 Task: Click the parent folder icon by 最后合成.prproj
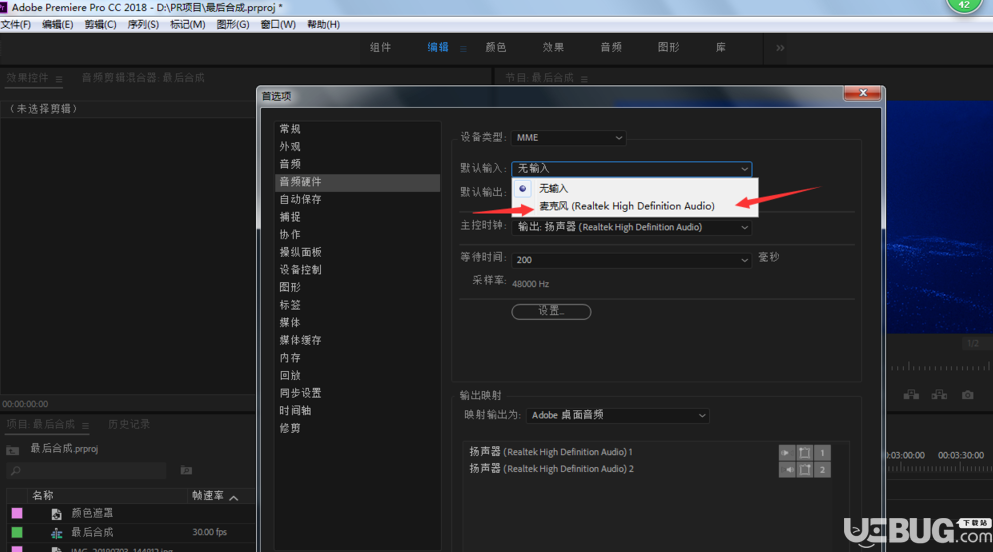[x=13, y=450]
